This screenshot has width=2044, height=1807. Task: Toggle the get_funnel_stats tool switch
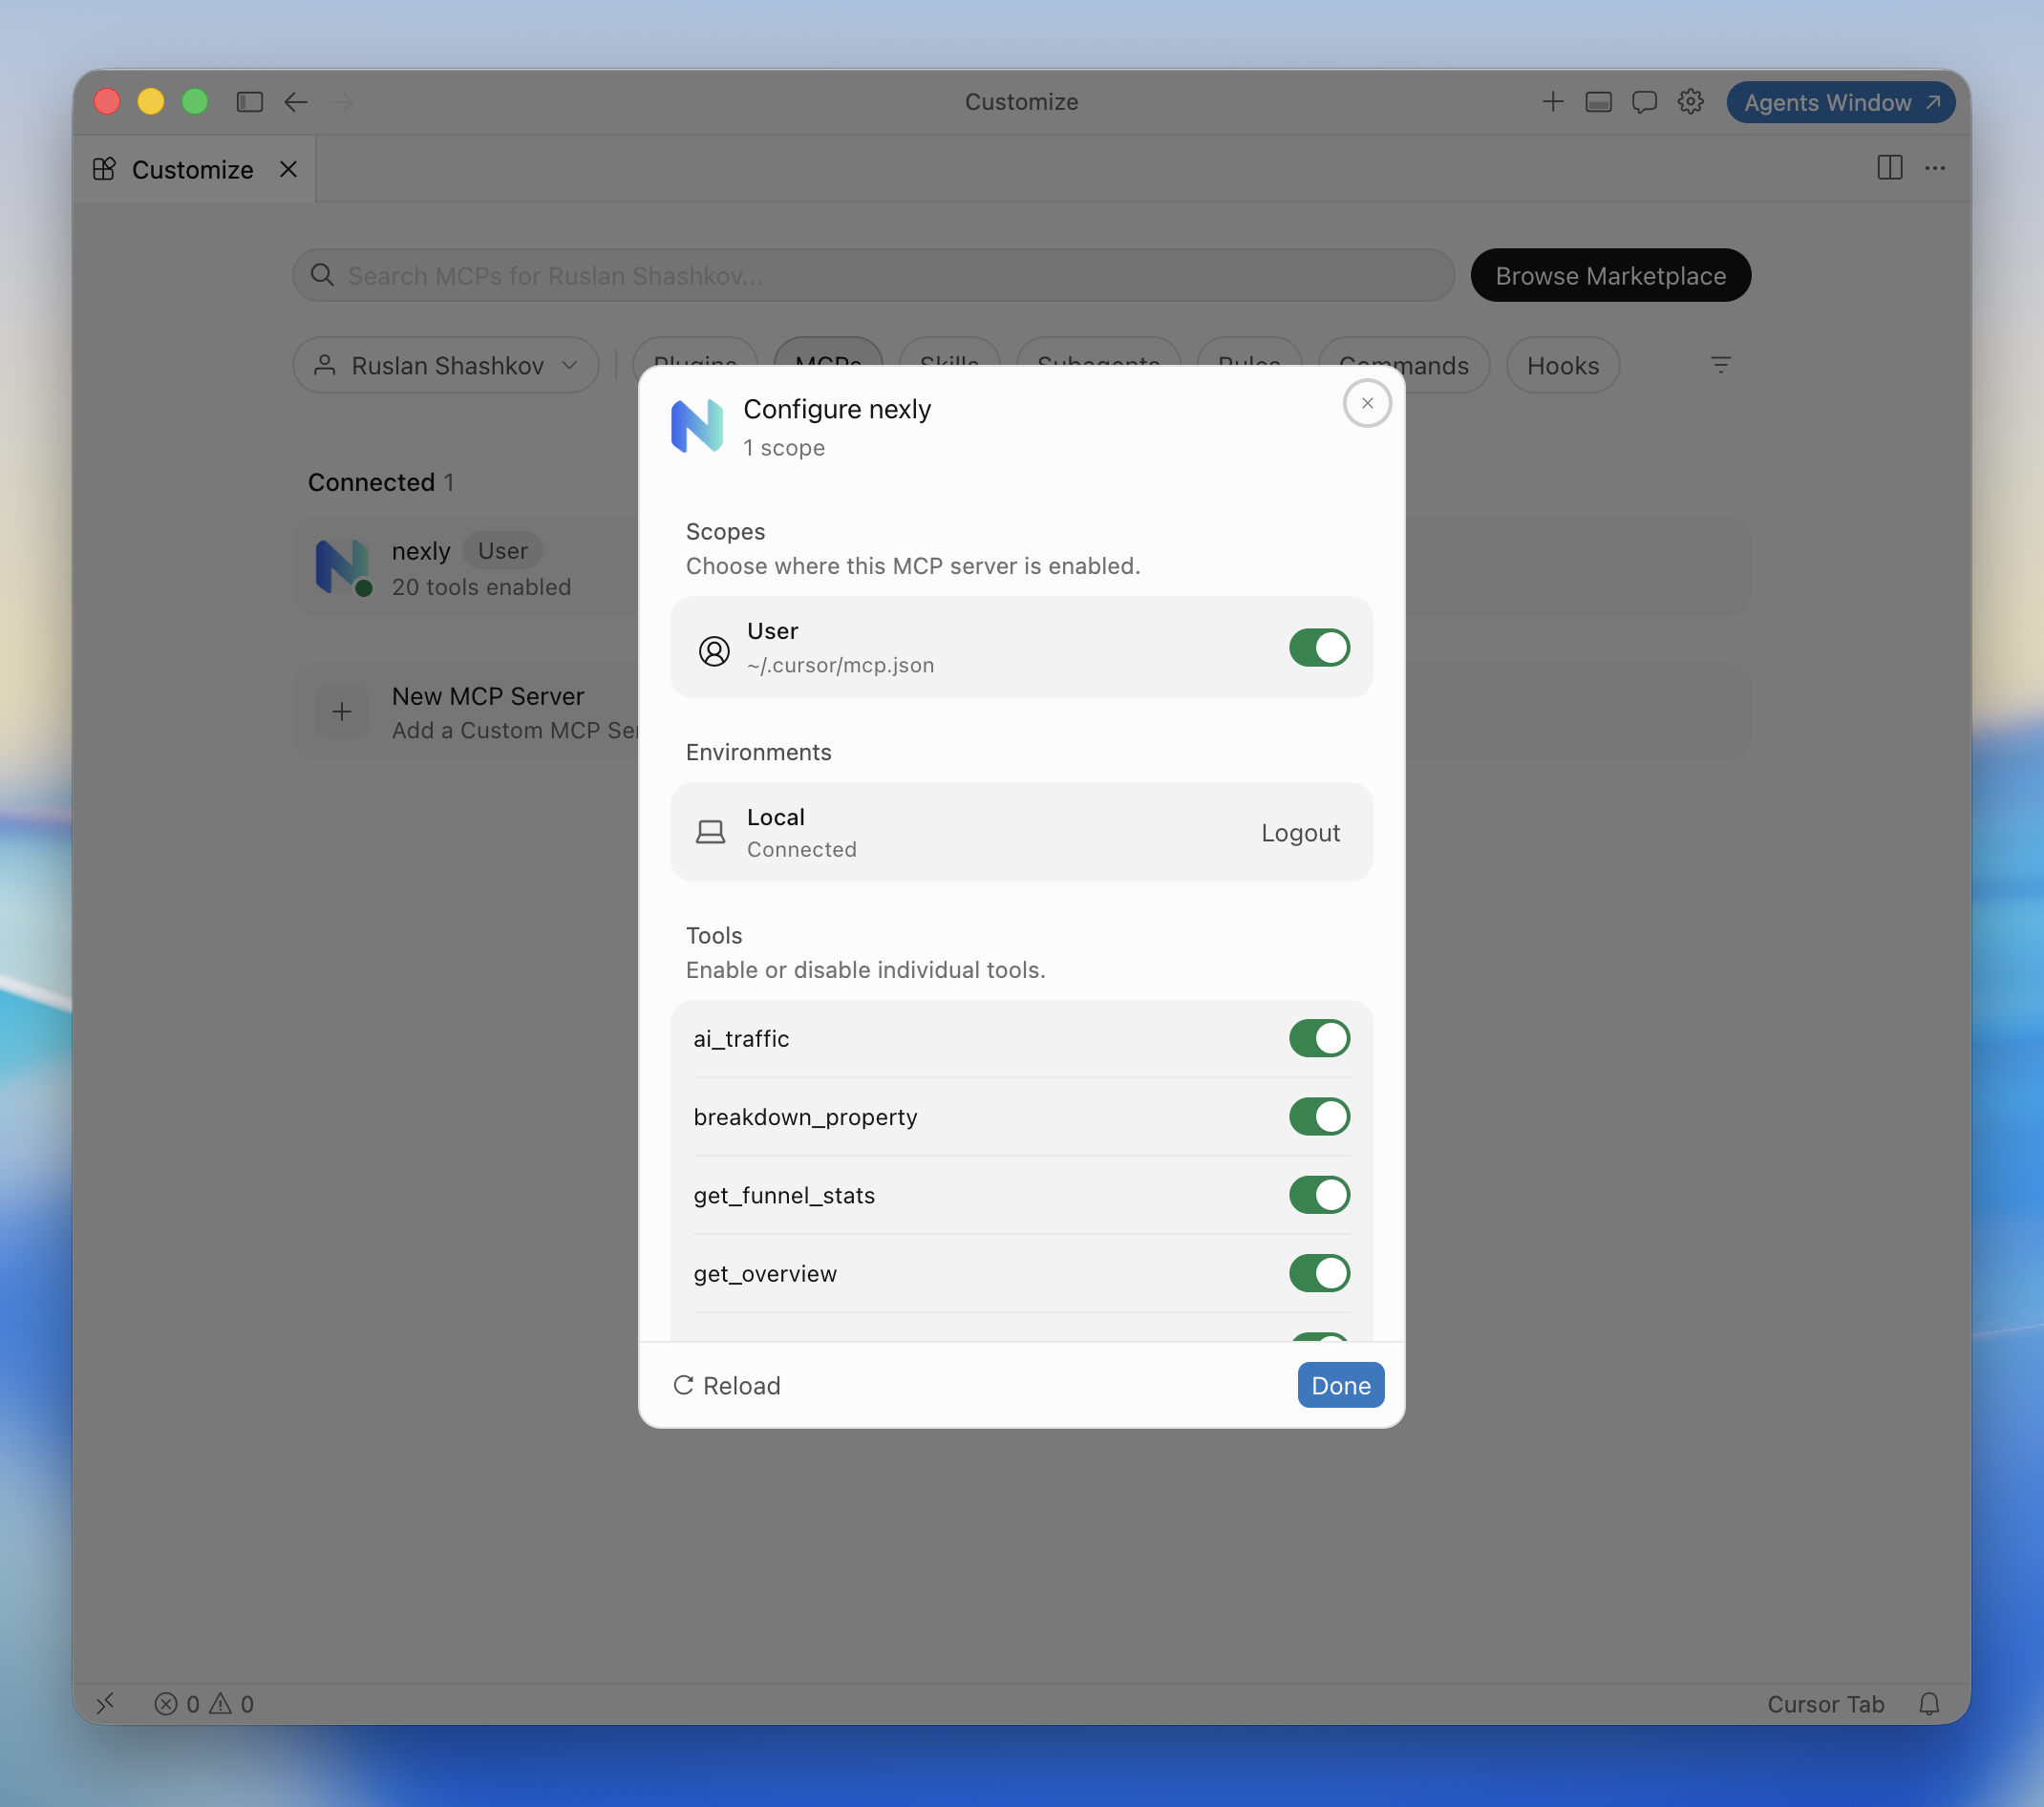[x=1319, y=1194]
